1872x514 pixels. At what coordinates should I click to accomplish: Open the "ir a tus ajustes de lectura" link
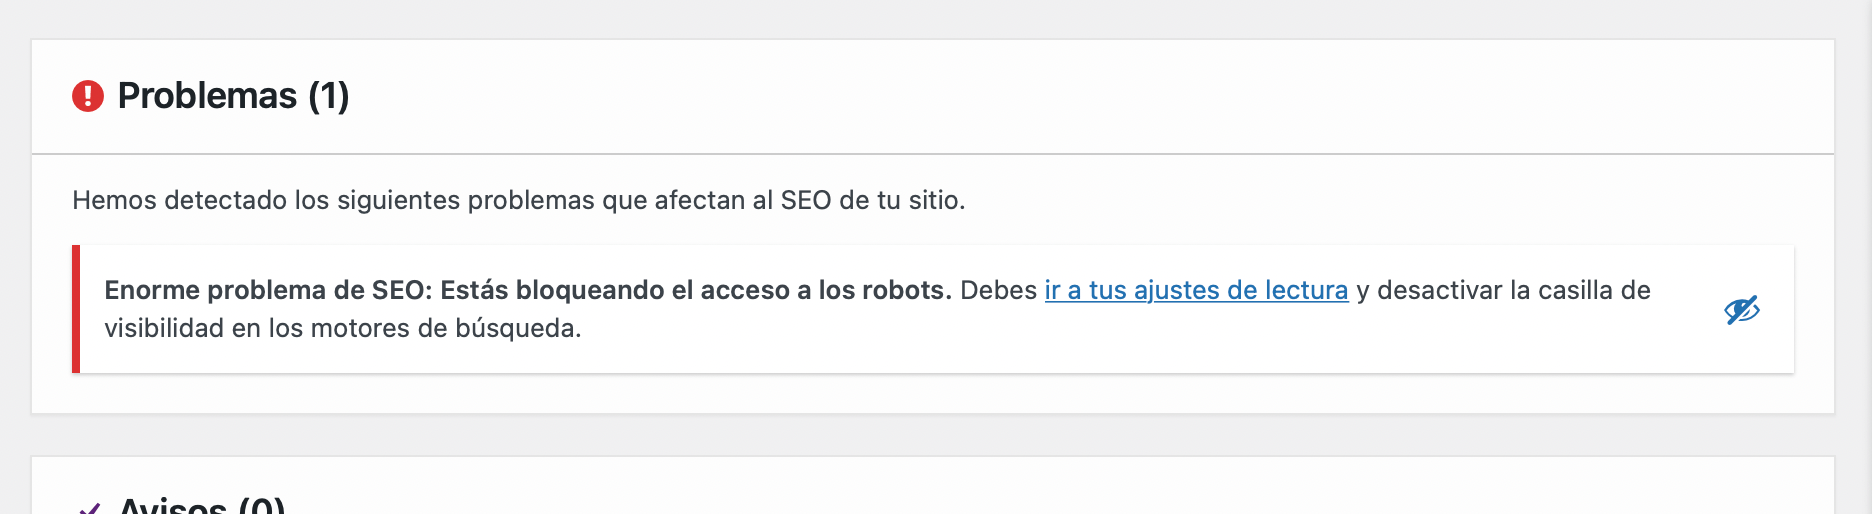tap(1196, 290)
